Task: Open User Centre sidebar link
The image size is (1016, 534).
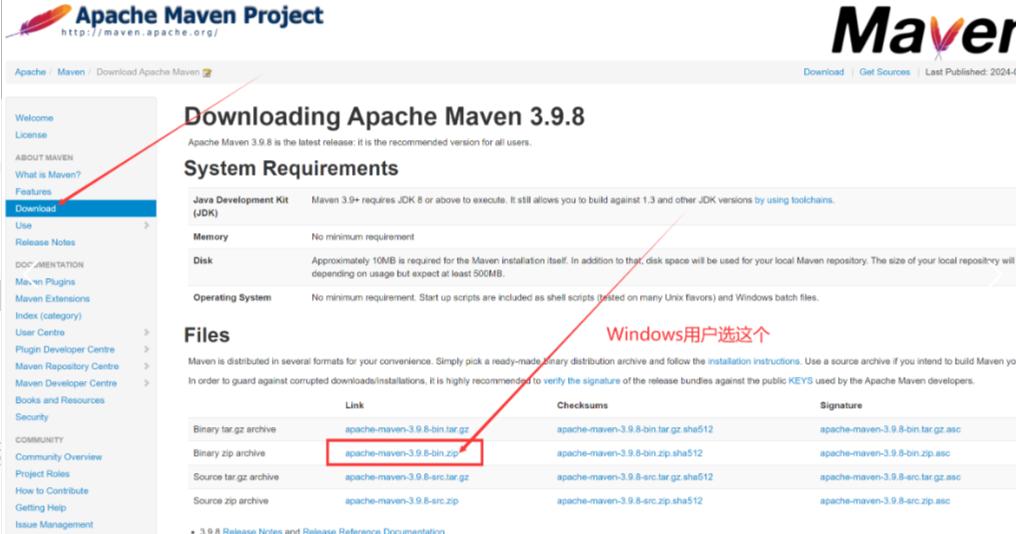Action: [40, 332]
